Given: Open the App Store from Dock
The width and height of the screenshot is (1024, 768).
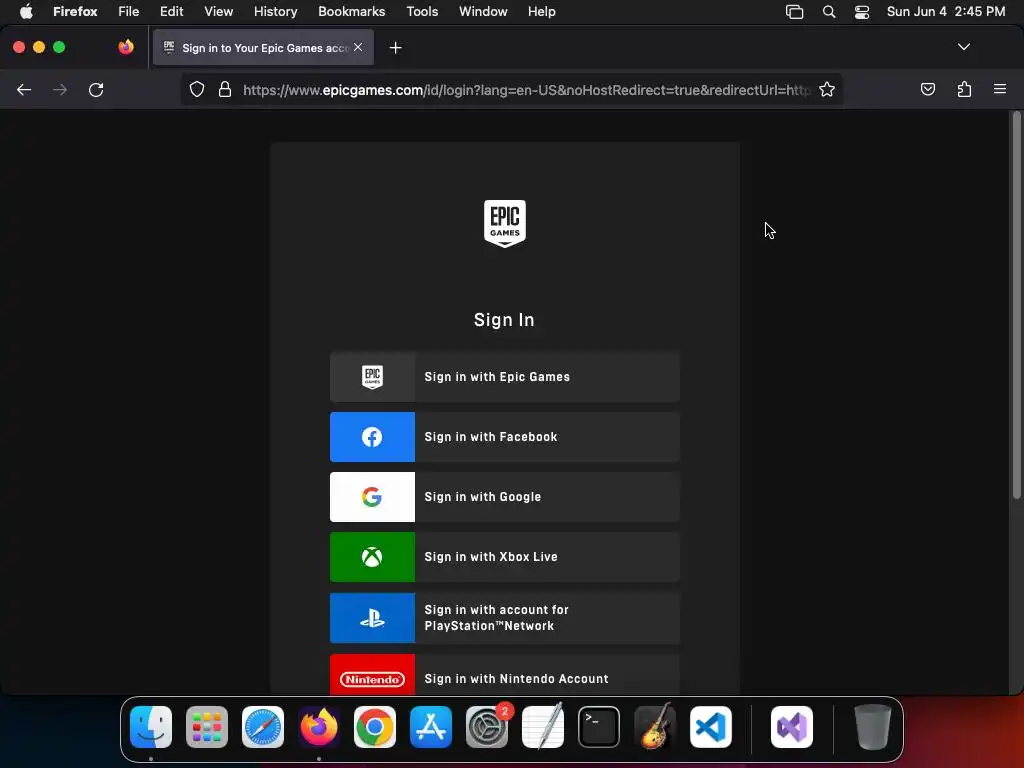Looking at the screenshot, I should [x=431, y=727].
